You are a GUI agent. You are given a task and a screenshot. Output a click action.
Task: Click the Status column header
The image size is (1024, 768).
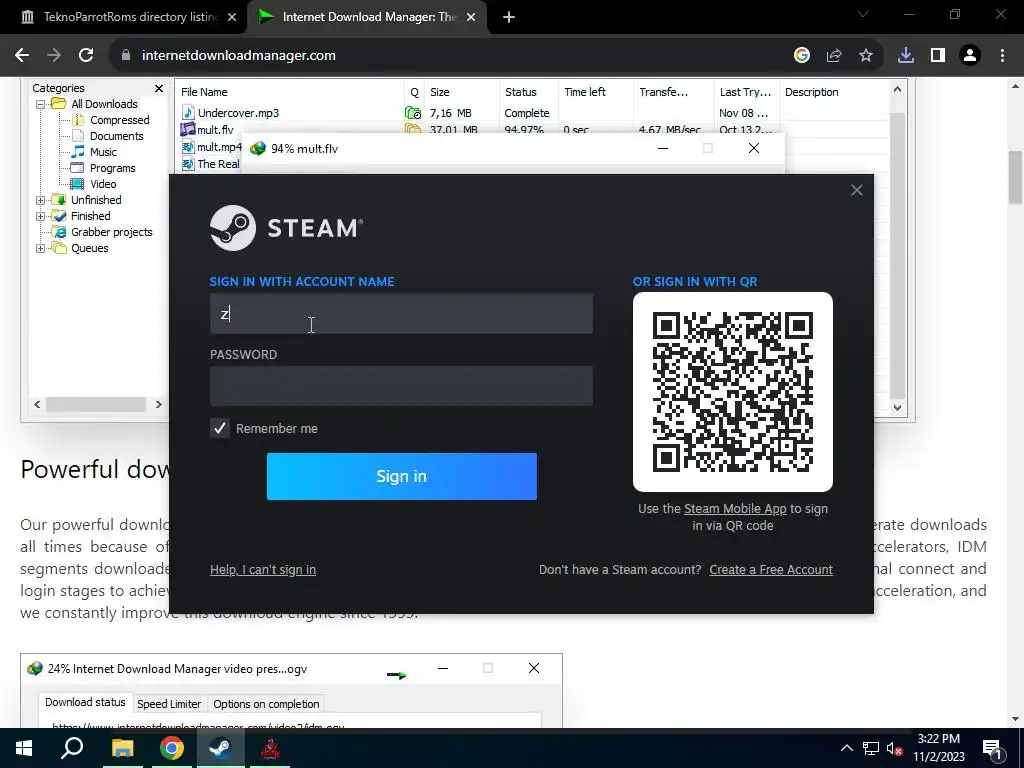coord(529,92)
